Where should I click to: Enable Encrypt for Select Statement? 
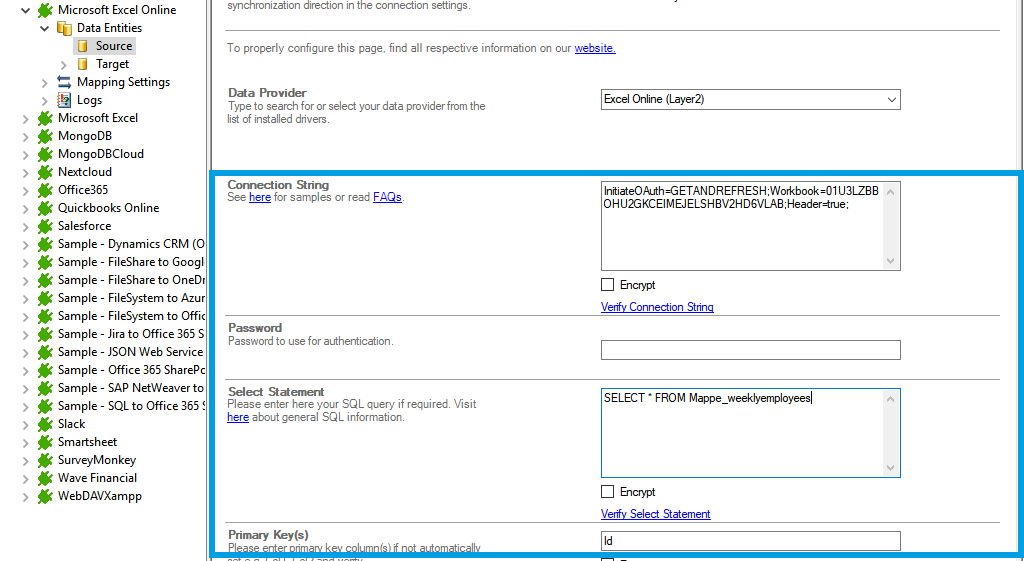tap(608, 492)
